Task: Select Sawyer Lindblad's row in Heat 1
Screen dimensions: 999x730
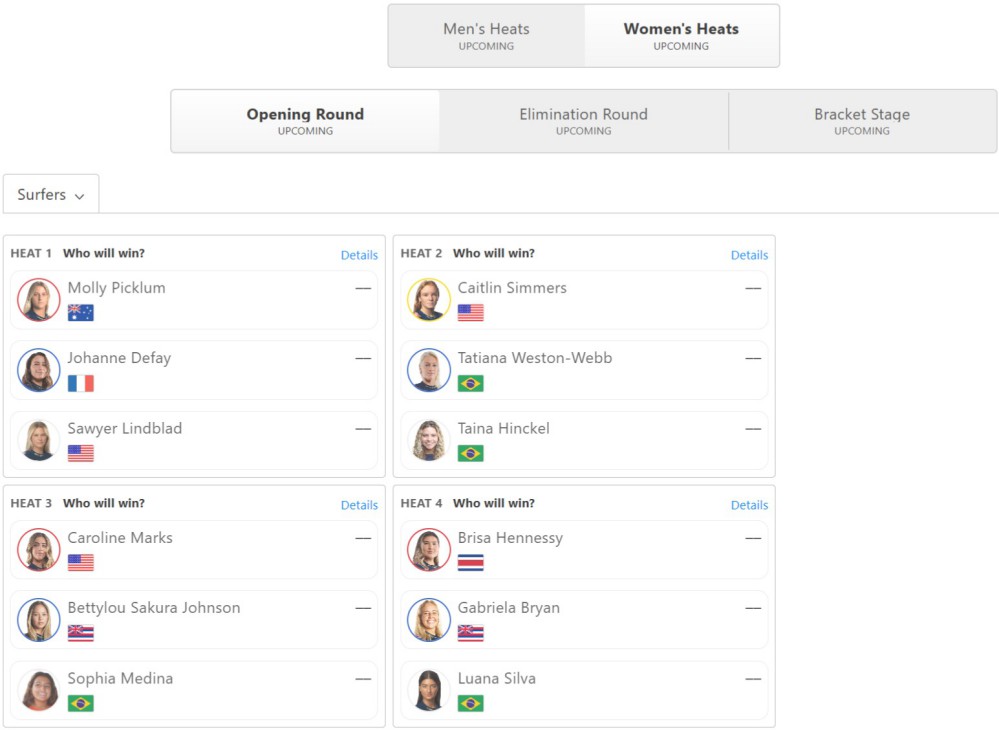Action: point(194,441)
